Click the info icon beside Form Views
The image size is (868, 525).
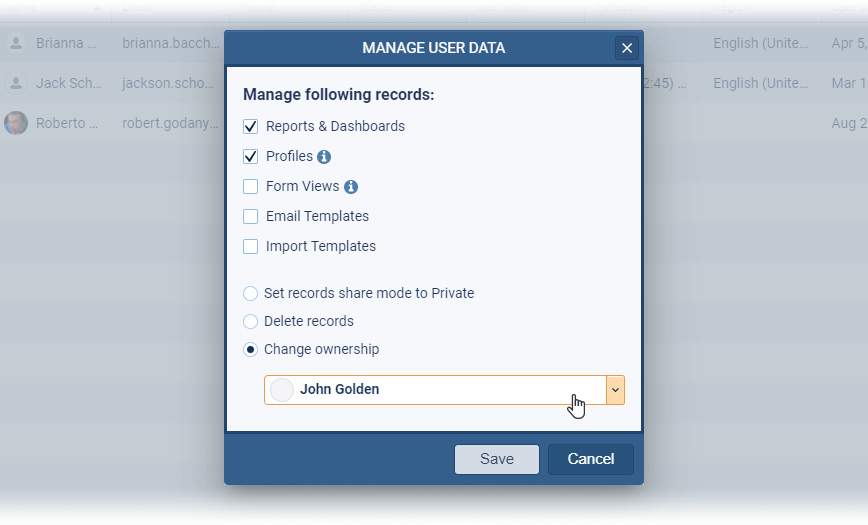click(x=351, y=187)
